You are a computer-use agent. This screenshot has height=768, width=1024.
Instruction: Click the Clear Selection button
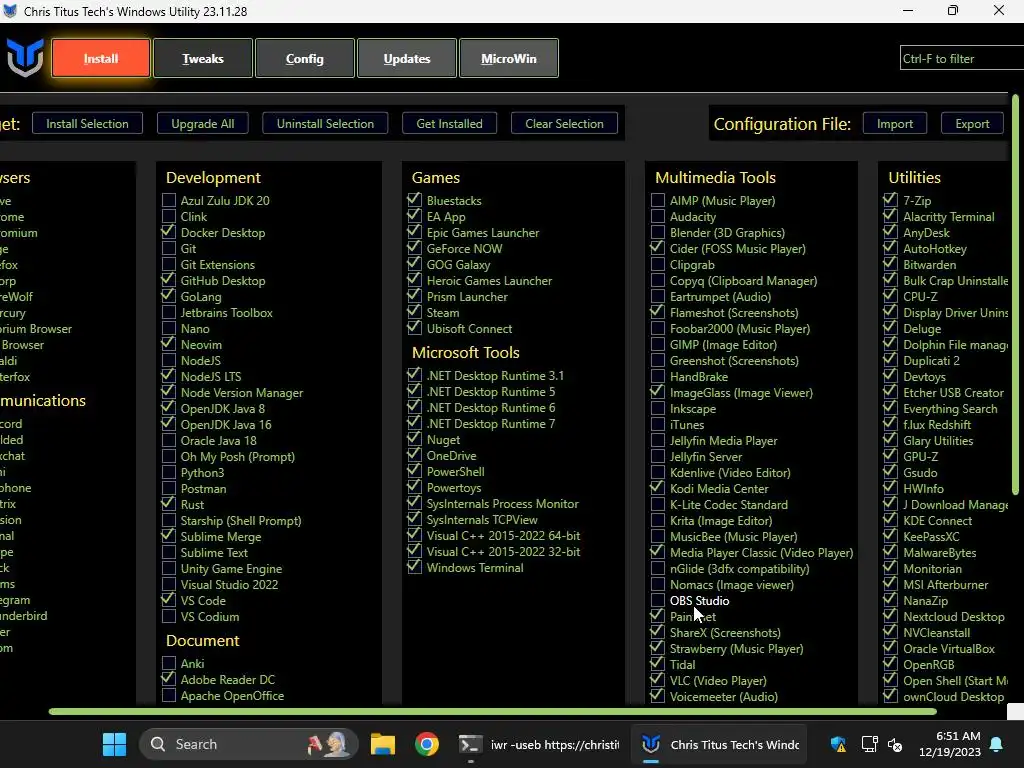click(x=564, y=123)
